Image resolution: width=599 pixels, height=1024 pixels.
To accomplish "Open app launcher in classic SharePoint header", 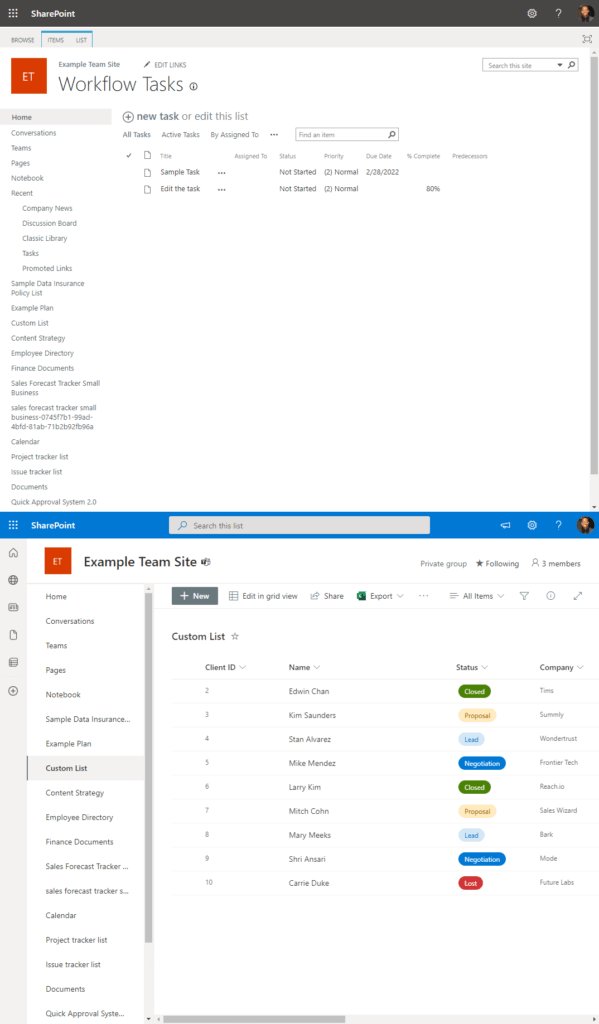I will pyautogui.click(x=13, y=13).
